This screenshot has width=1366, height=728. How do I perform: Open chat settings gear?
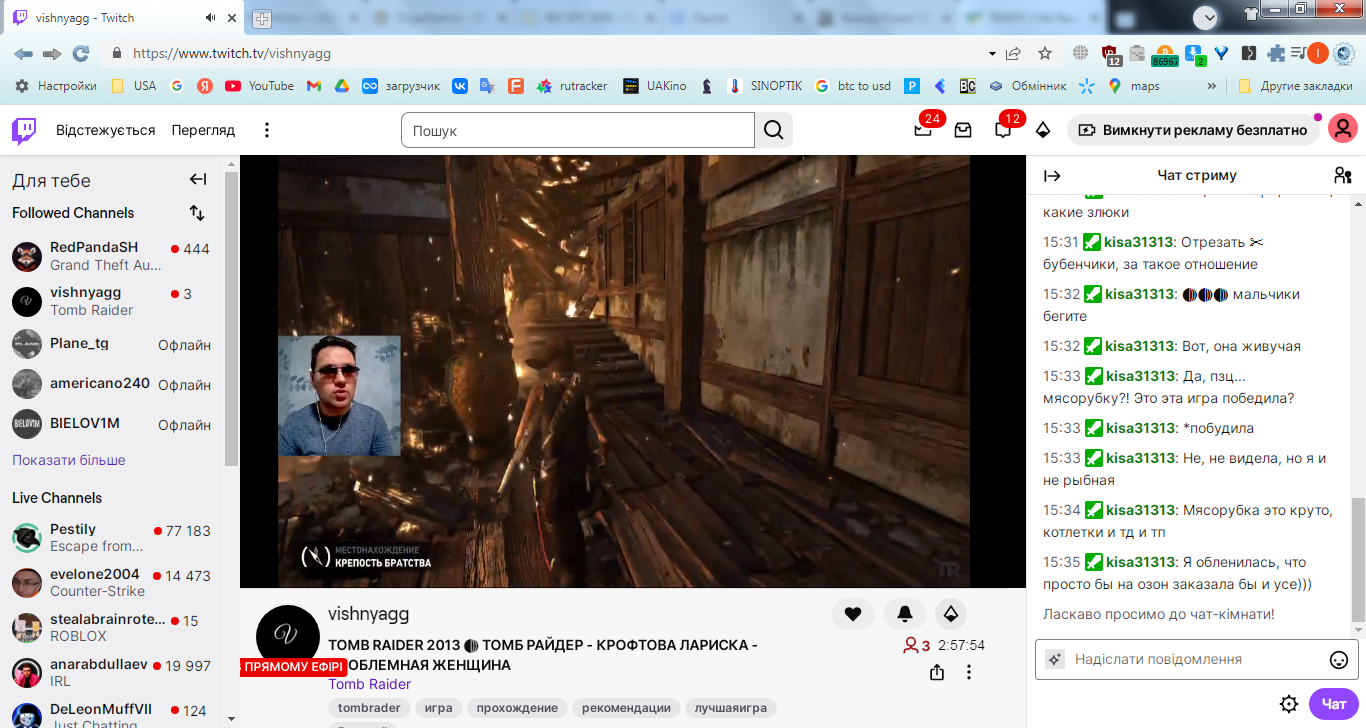tap(1289, 703)
